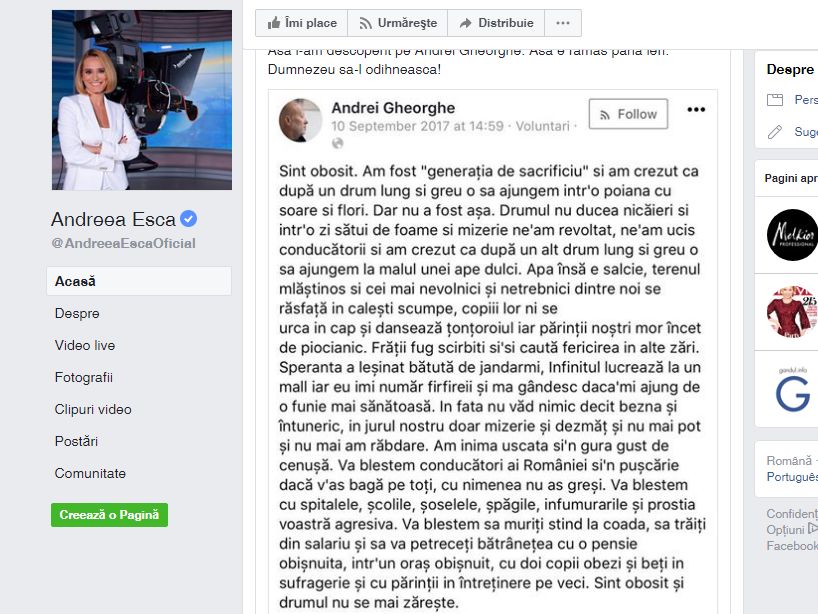Open the Despre section in the sidebar

[77, 313]
